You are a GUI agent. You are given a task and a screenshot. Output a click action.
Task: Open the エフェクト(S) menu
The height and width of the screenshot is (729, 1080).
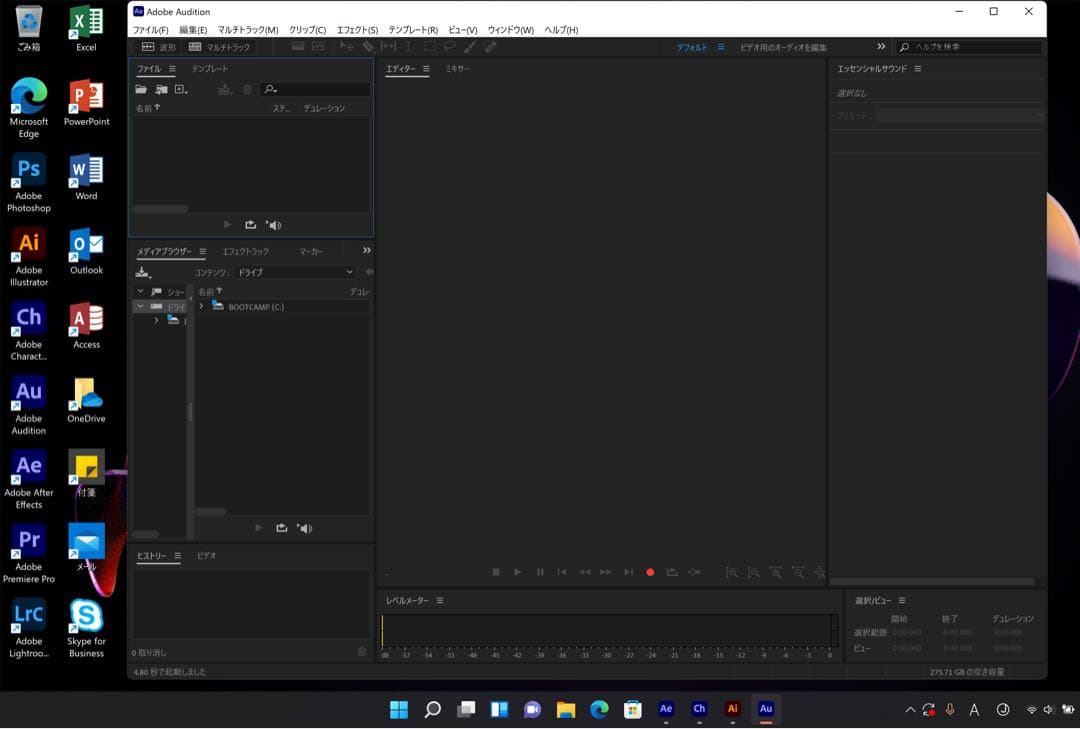pos(357,30)
